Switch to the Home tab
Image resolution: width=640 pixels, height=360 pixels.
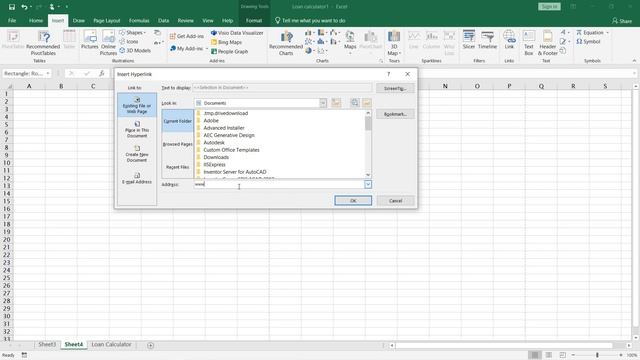[36, 20]
